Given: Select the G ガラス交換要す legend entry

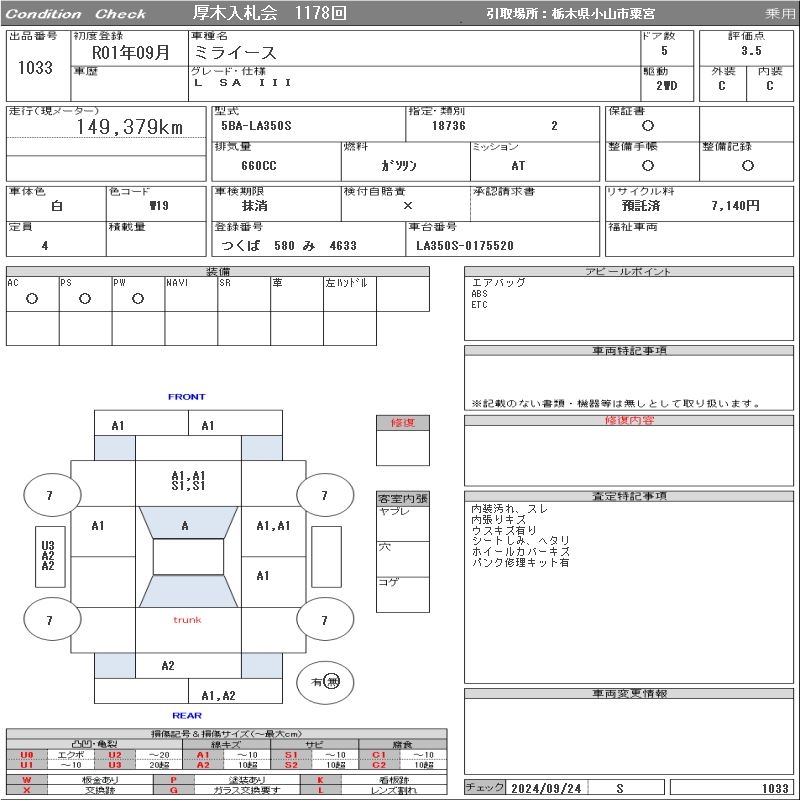Looking at the screenshot, I should tap(226, 790).
